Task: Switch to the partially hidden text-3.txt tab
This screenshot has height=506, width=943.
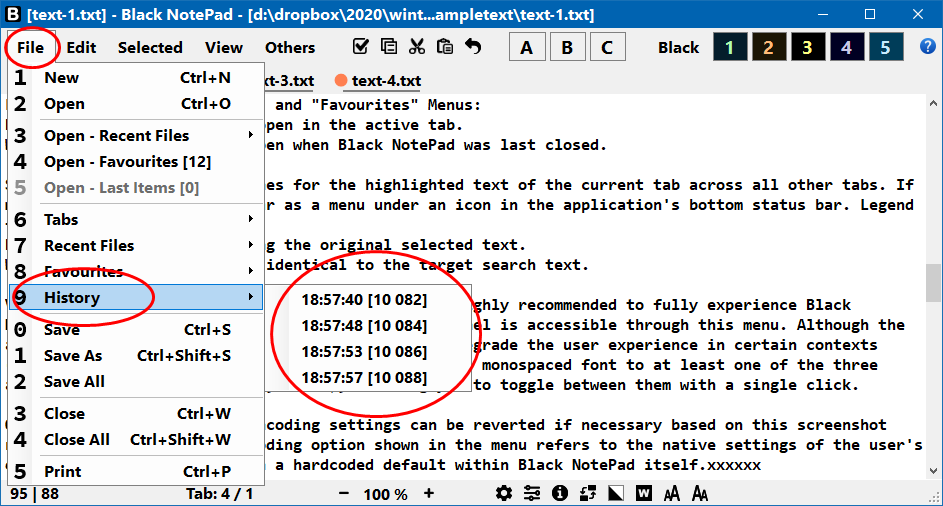Action: (289, 81)
